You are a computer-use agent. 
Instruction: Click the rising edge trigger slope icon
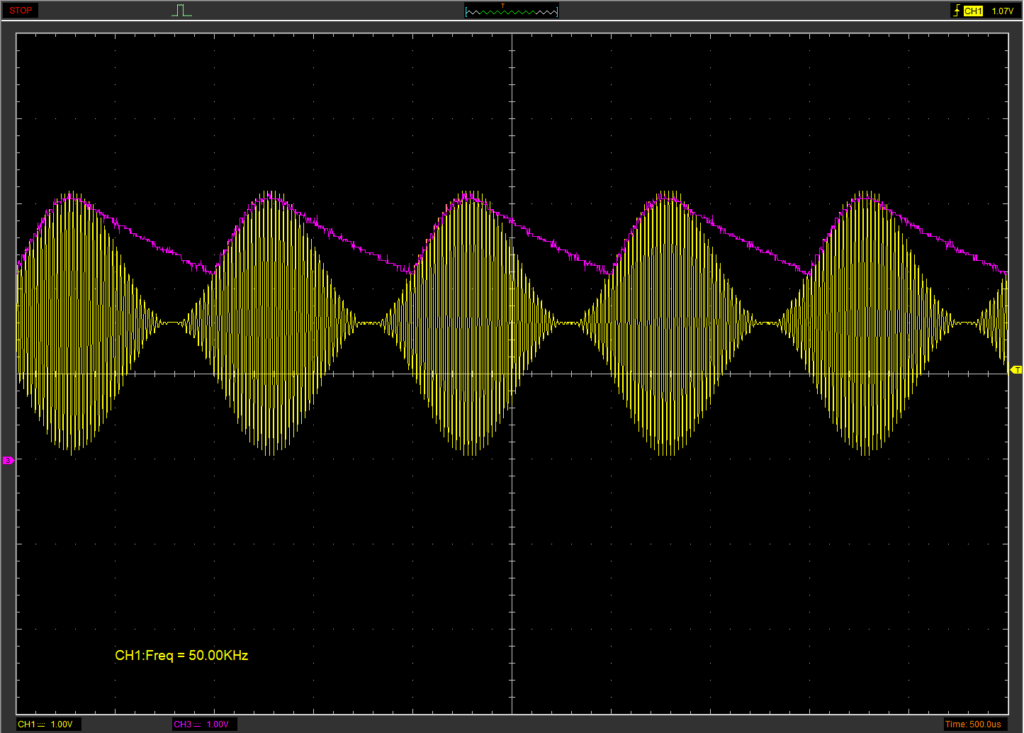coord(958,11)
